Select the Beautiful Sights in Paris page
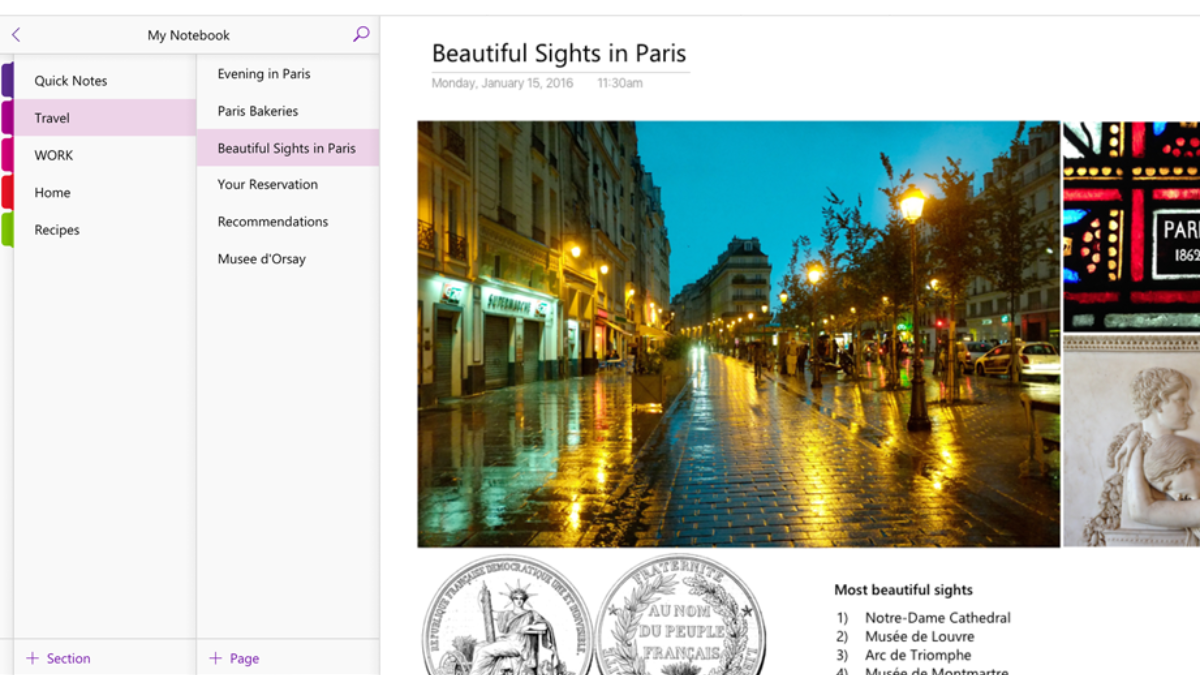This screenshot has width=1200, height=675. coord(286,148)
